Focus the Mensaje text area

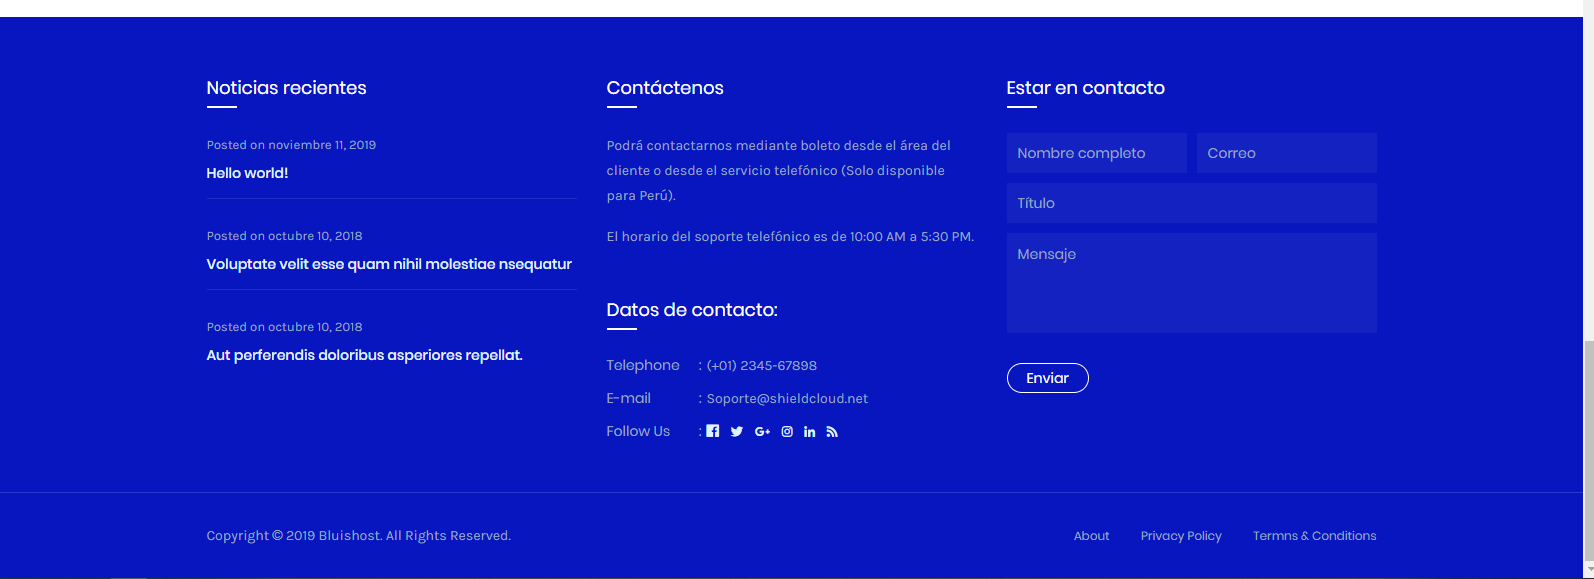[1191, 283]
